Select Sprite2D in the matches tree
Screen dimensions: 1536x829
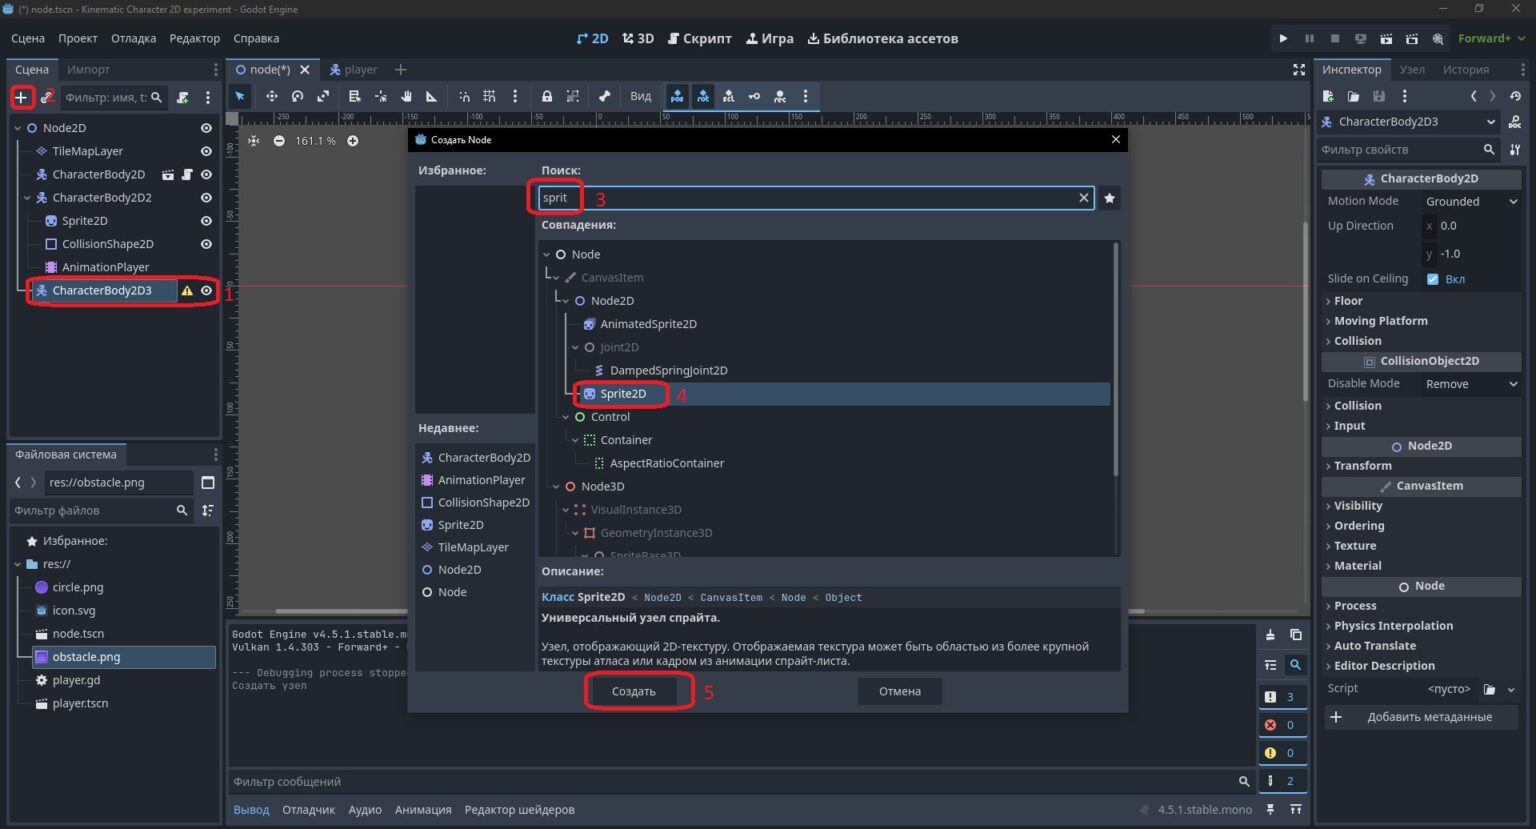pyautogui.click(x=623, y=394)
